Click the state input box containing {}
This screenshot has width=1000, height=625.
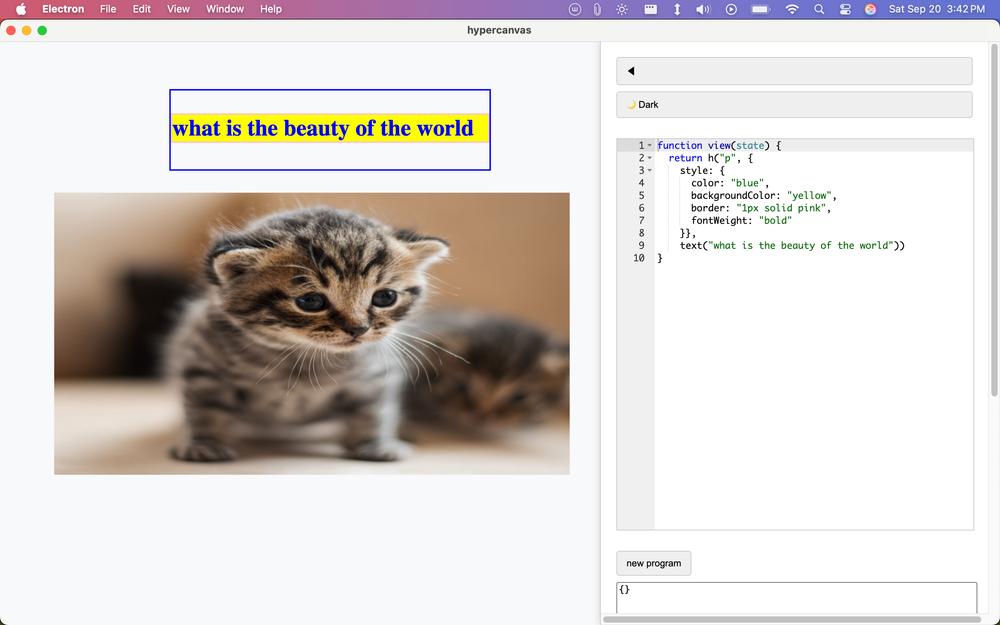[x=796, y=597]
